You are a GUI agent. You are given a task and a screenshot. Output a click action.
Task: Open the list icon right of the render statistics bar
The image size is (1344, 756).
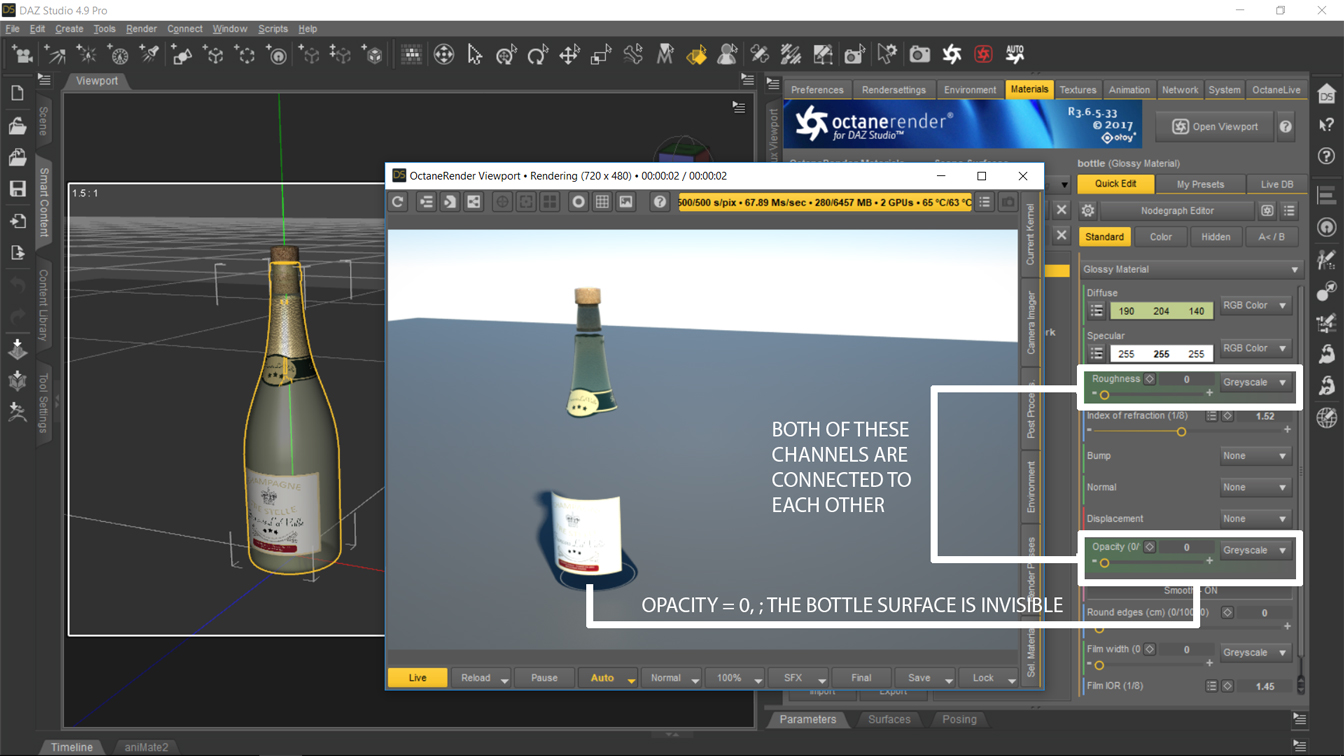click(985, 202)
